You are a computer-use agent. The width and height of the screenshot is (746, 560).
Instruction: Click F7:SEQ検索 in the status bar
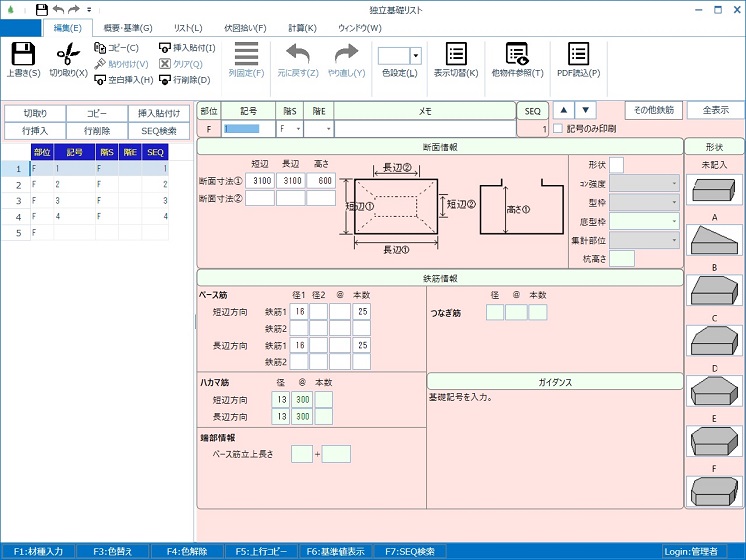tap(410, 551)
